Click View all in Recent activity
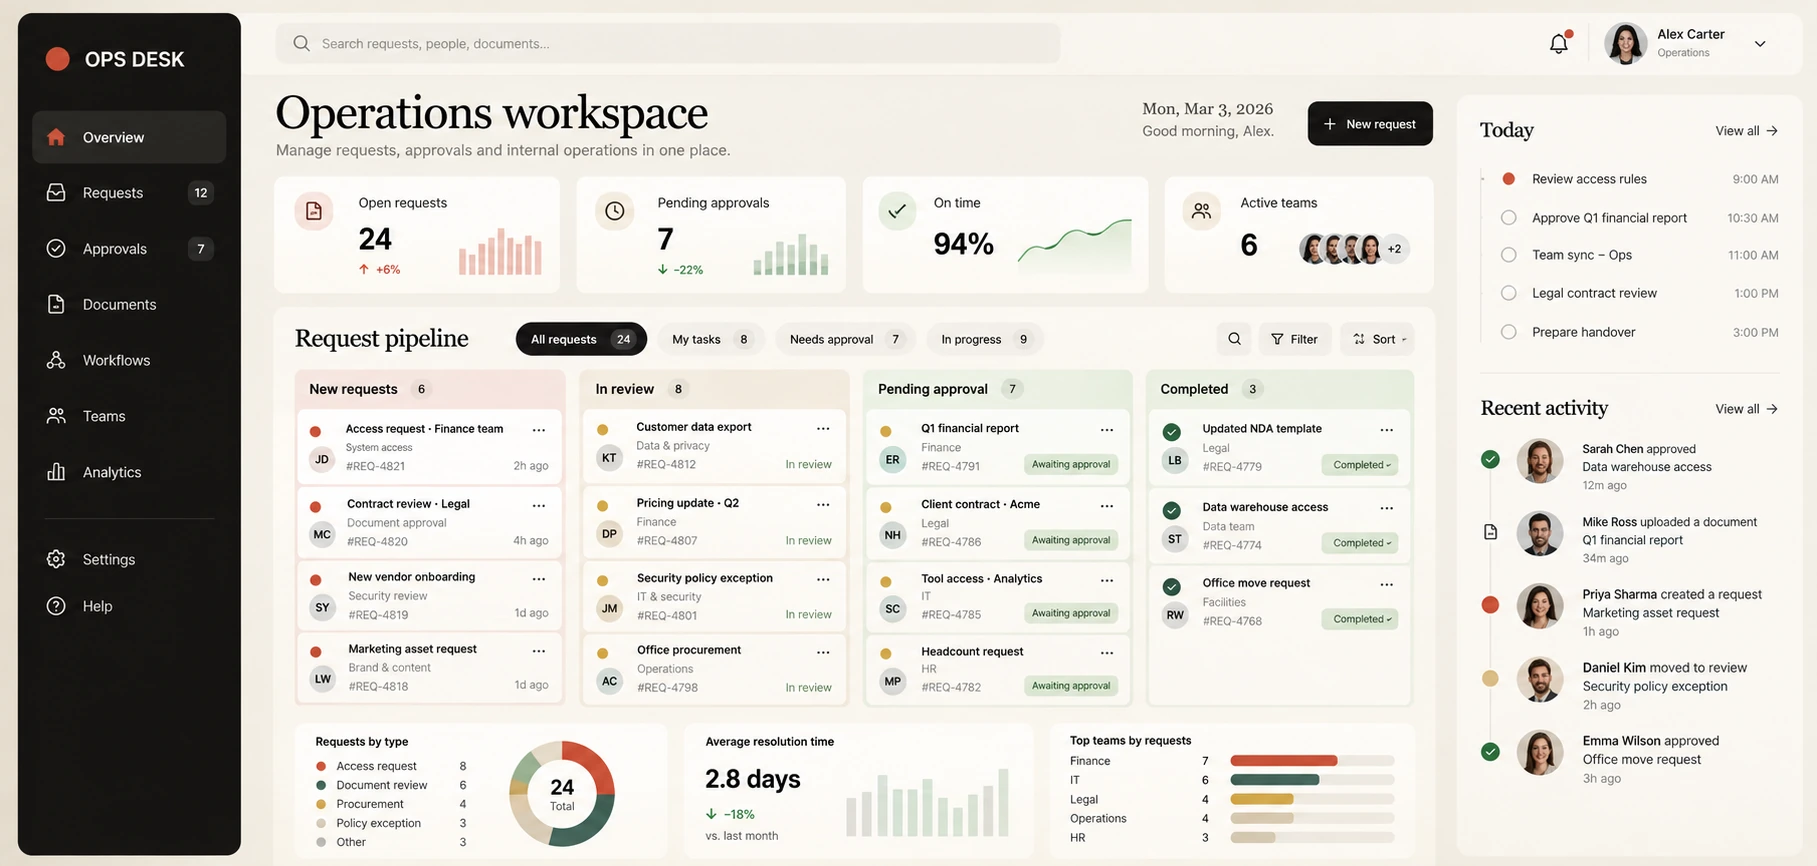 click(1746, 409)
